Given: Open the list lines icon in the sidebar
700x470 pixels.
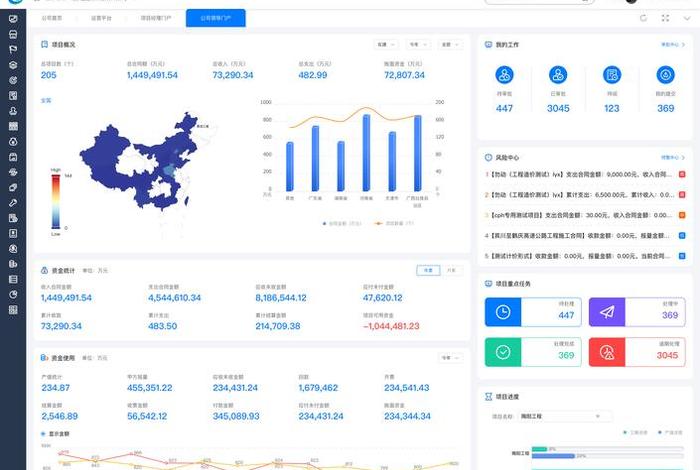Looking at the screenshot, I should point(13,279).
